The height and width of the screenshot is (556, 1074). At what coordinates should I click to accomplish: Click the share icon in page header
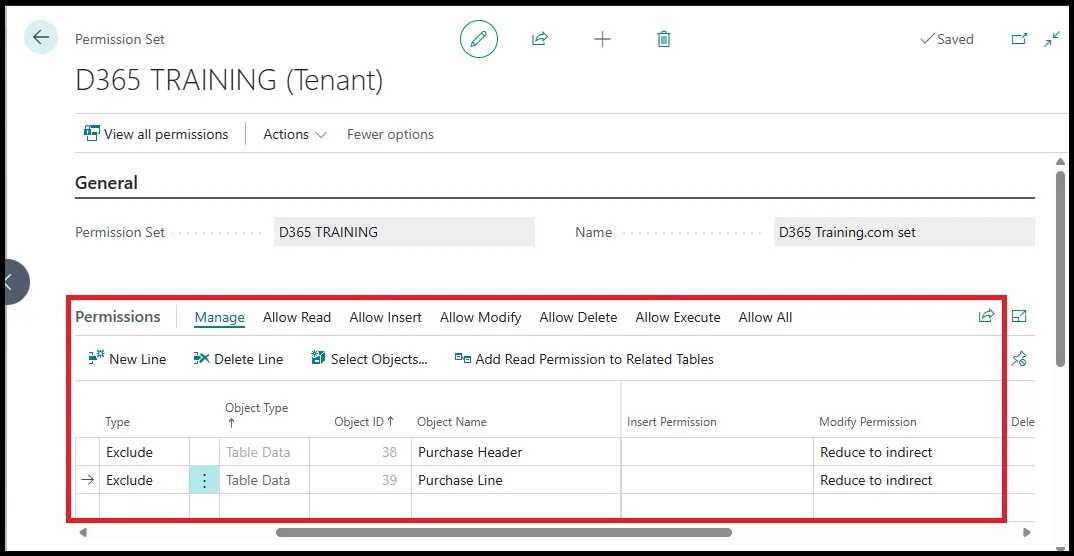point(540,39)
